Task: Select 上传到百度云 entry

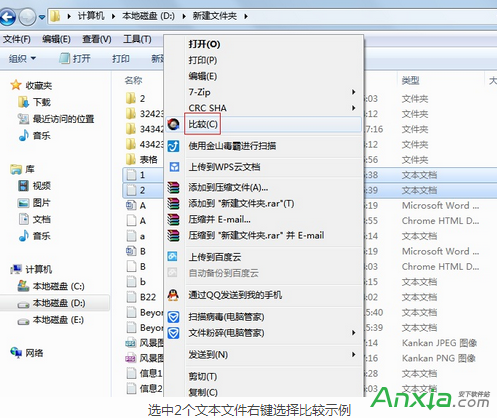Action: (x=215, y=257)
